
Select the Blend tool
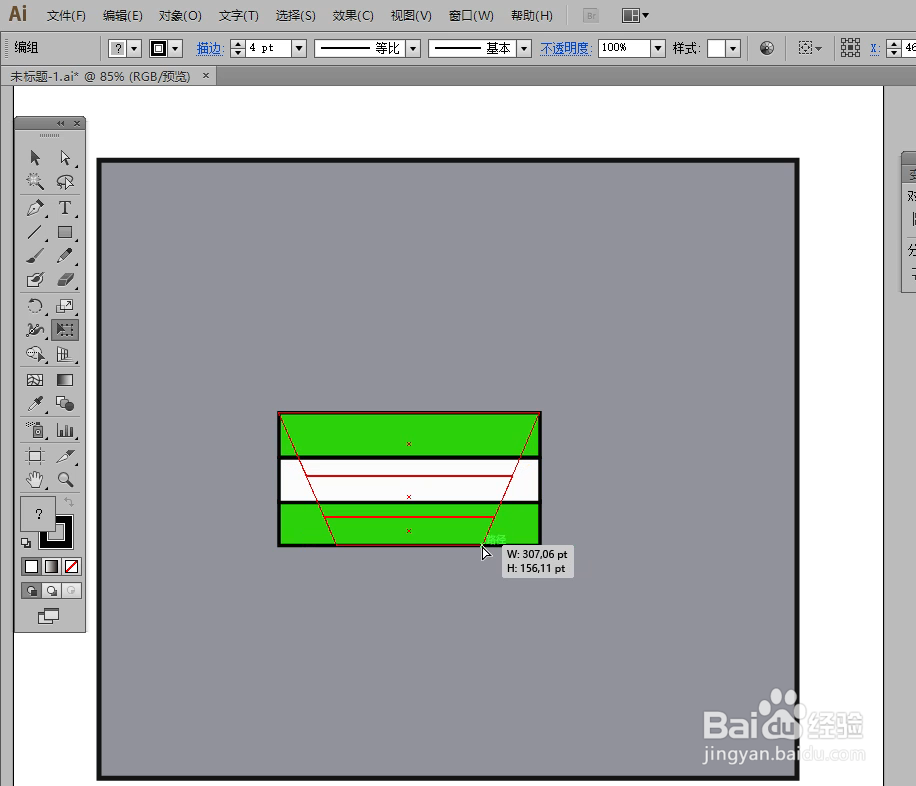(x=65, y=404)
